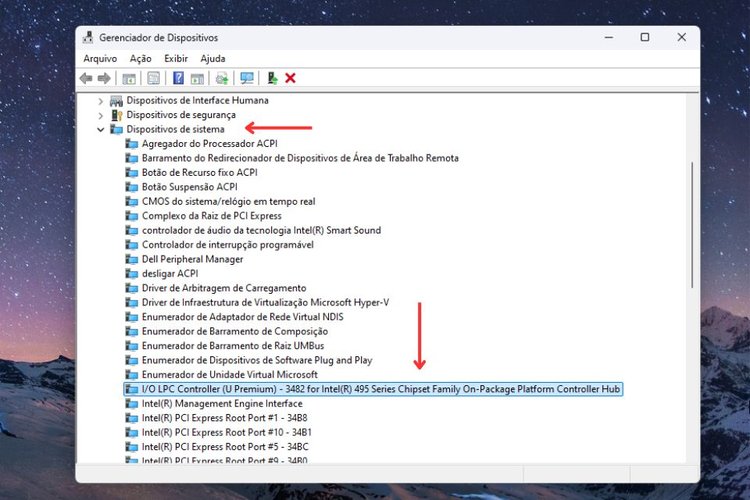The height and width of the screenshot is (500, 750).
Task: Select Controlador de interrupção programável
Action: pyautogui.click(x=228, y=244)
